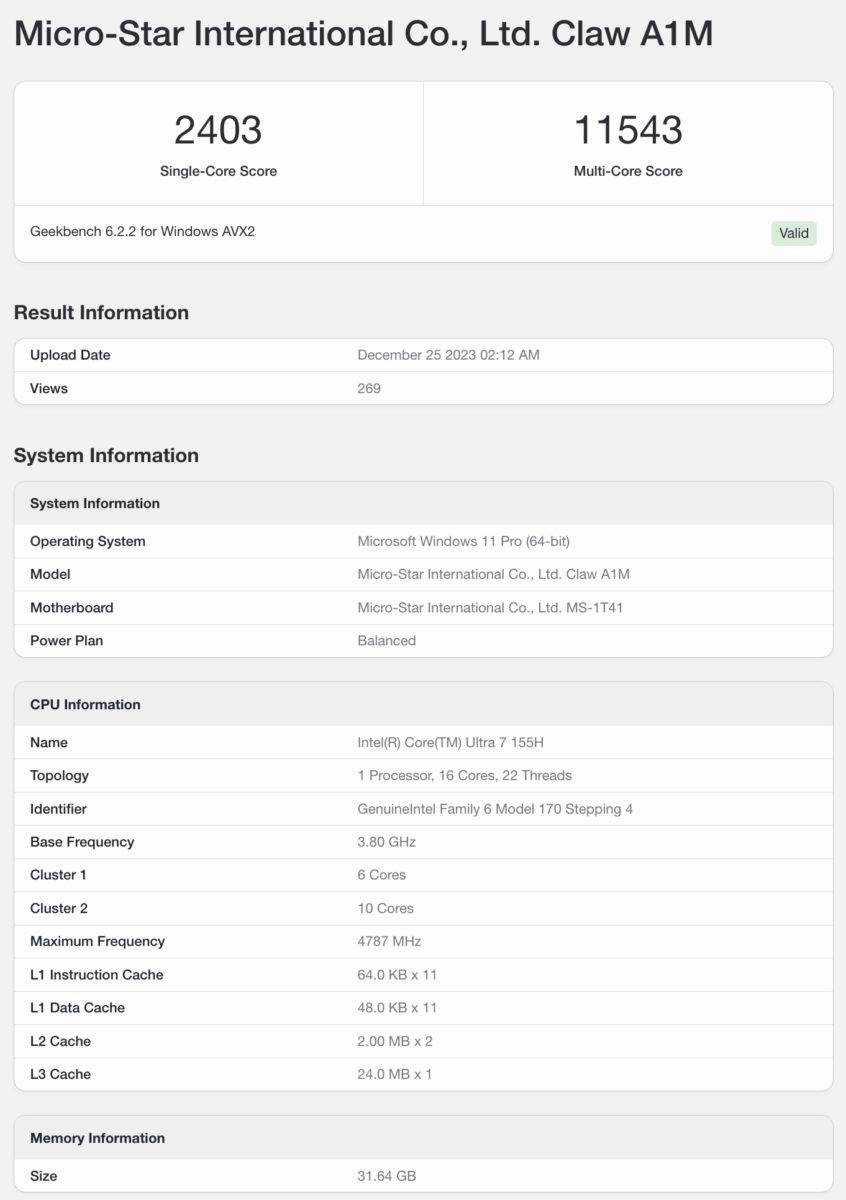
Task: Click the value '48.0 KB x 11'
Action: coord(397,1007)
